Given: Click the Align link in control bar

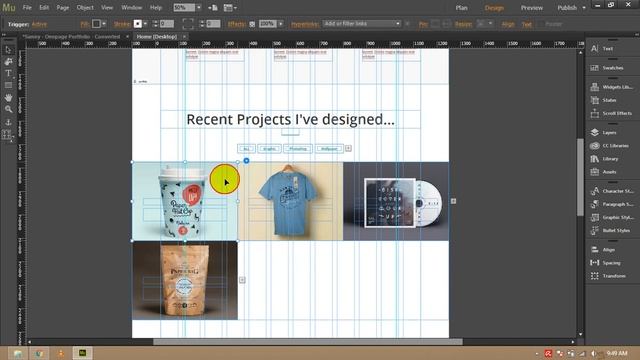Looking at the screenshot, I should [508, 24].
